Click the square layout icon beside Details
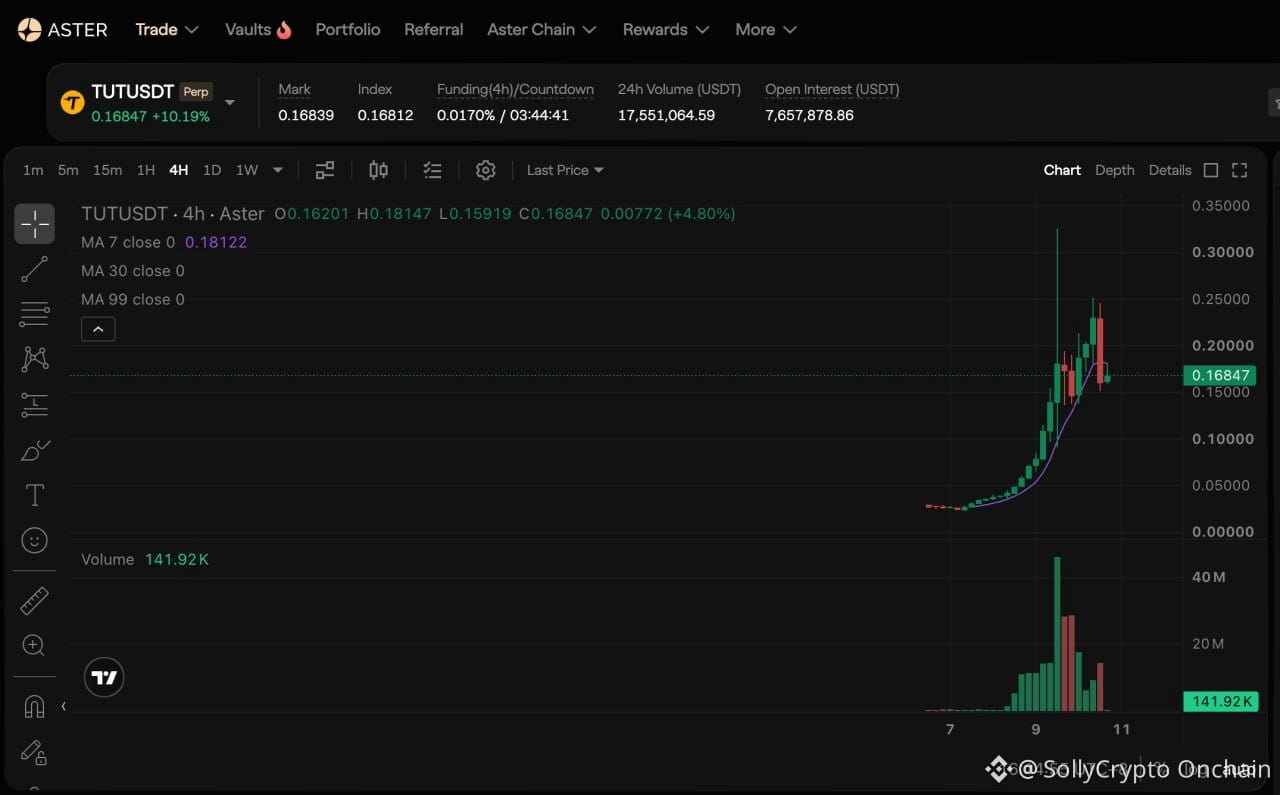This screenshot has width=1280, height=795. (1211, 170)
